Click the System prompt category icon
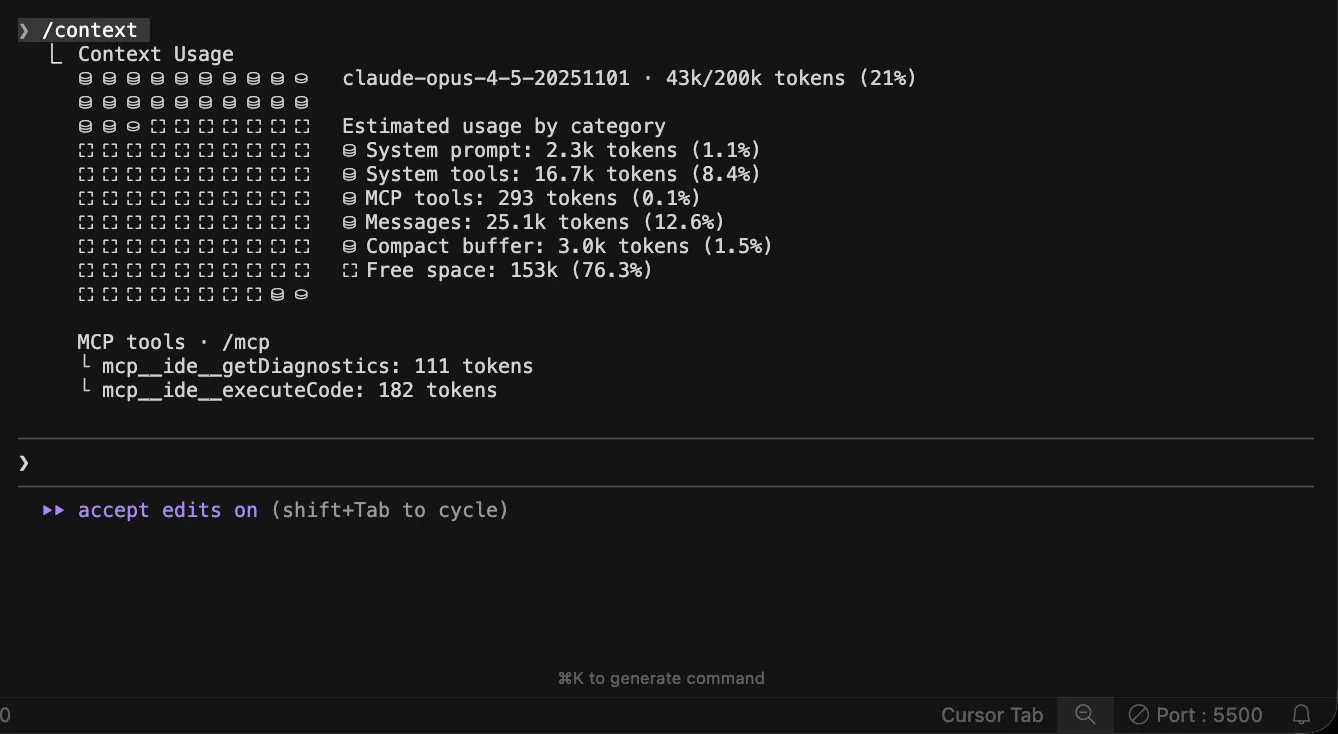This screenshot has height=734, width=1338. pyautogui.click(x=349, y=150)
